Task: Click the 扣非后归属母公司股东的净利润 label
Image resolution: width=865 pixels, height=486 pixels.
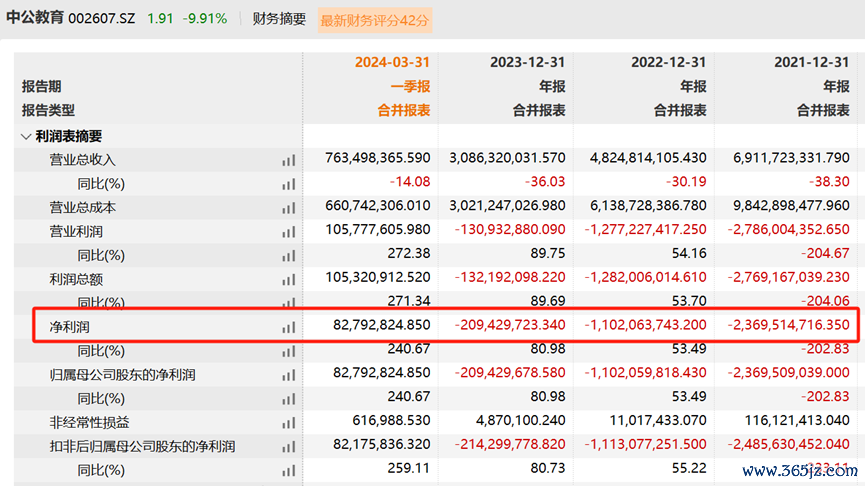Action: point(142,446)
